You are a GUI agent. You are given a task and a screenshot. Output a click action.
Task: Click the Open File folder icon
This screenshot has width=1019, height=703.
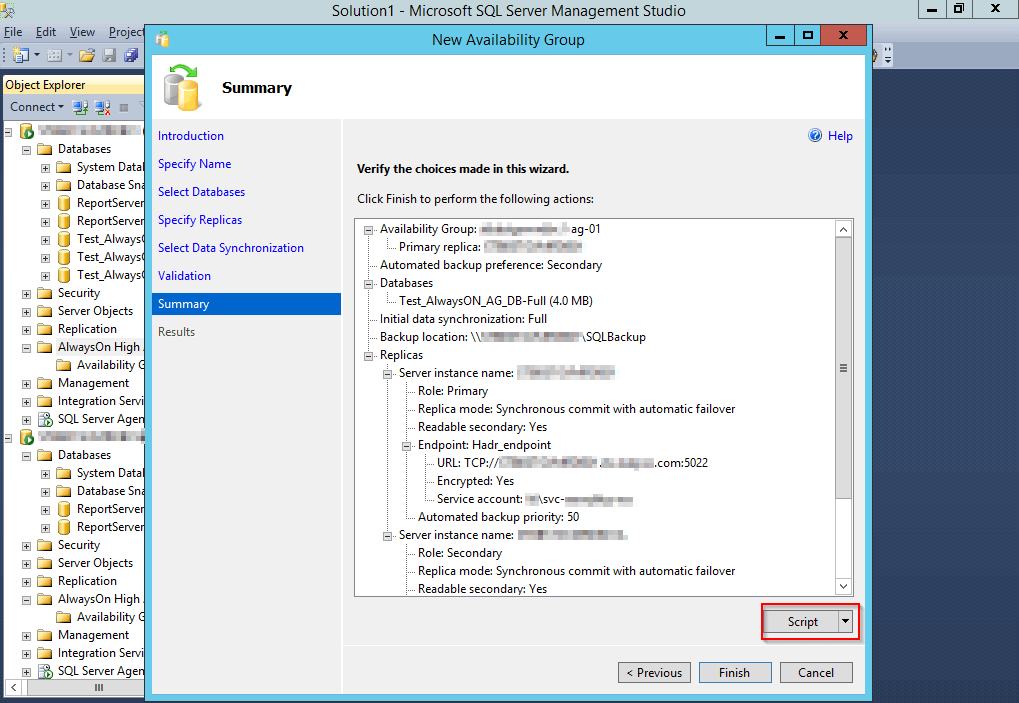coord(87,55)
